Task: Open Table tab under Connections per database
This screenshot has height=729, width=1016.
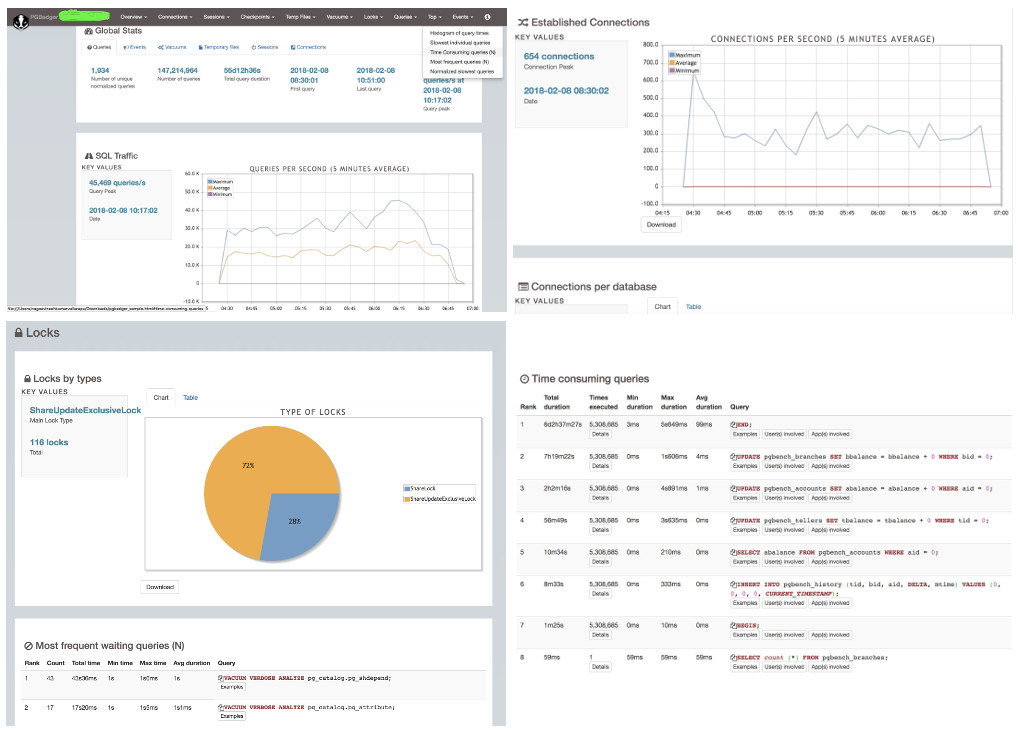Action: point(693,307)
